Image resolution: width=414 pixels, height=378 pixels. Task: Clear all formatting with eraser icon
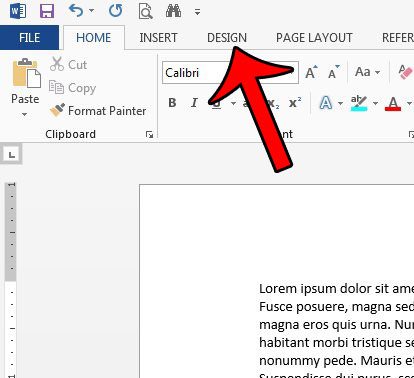(405, 72)
